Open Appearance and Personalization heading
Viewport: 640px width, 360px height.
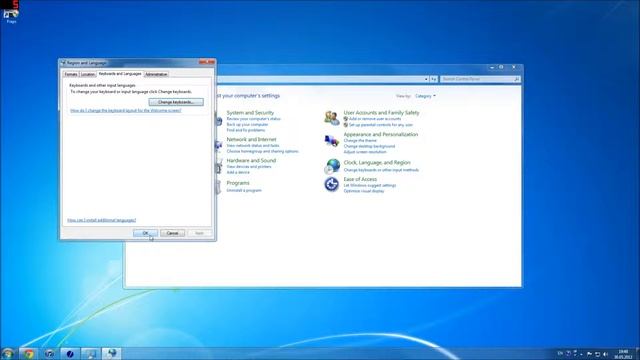tap(381, 134)
